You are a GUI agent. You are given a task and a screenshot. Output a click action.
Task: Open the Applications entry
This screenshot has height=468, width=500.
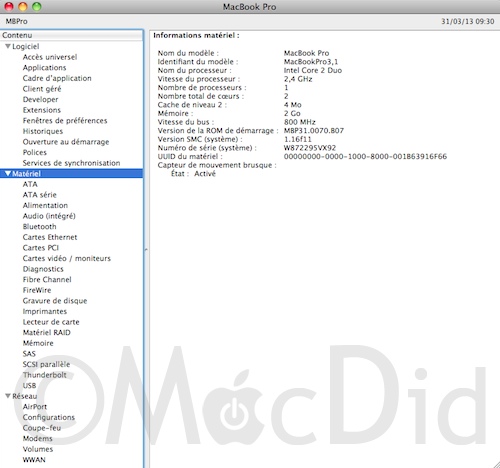(44, 68)
